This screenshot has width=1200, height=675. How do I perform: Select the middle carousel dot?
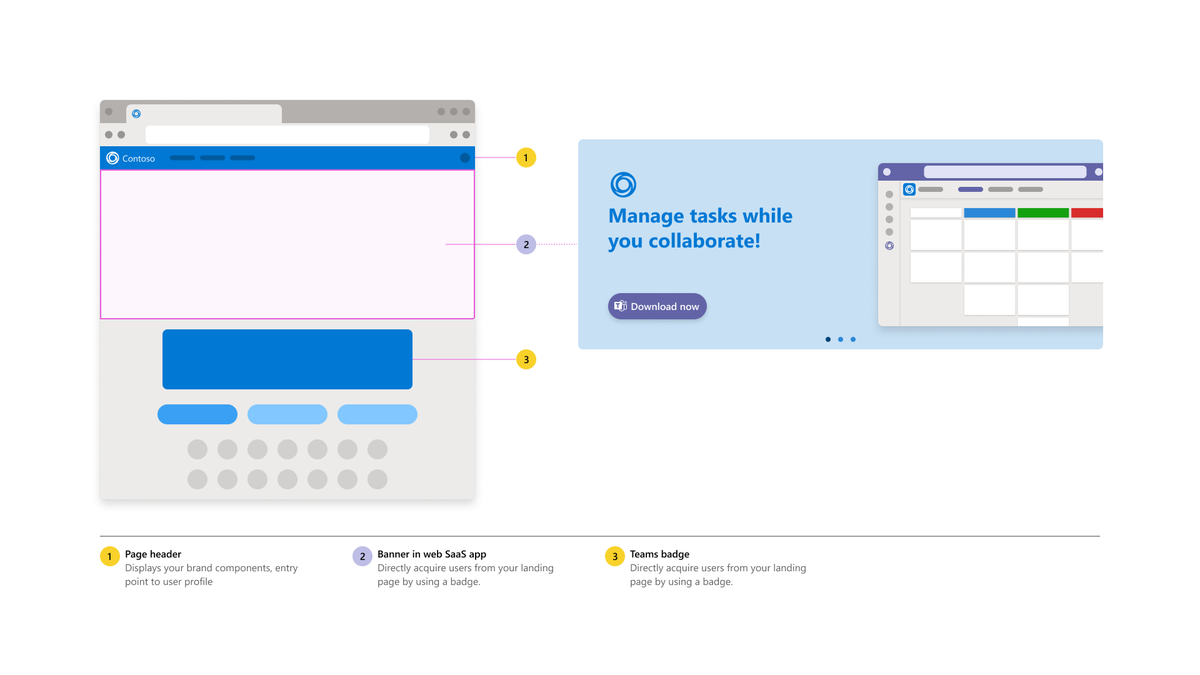tap(840, 339)
